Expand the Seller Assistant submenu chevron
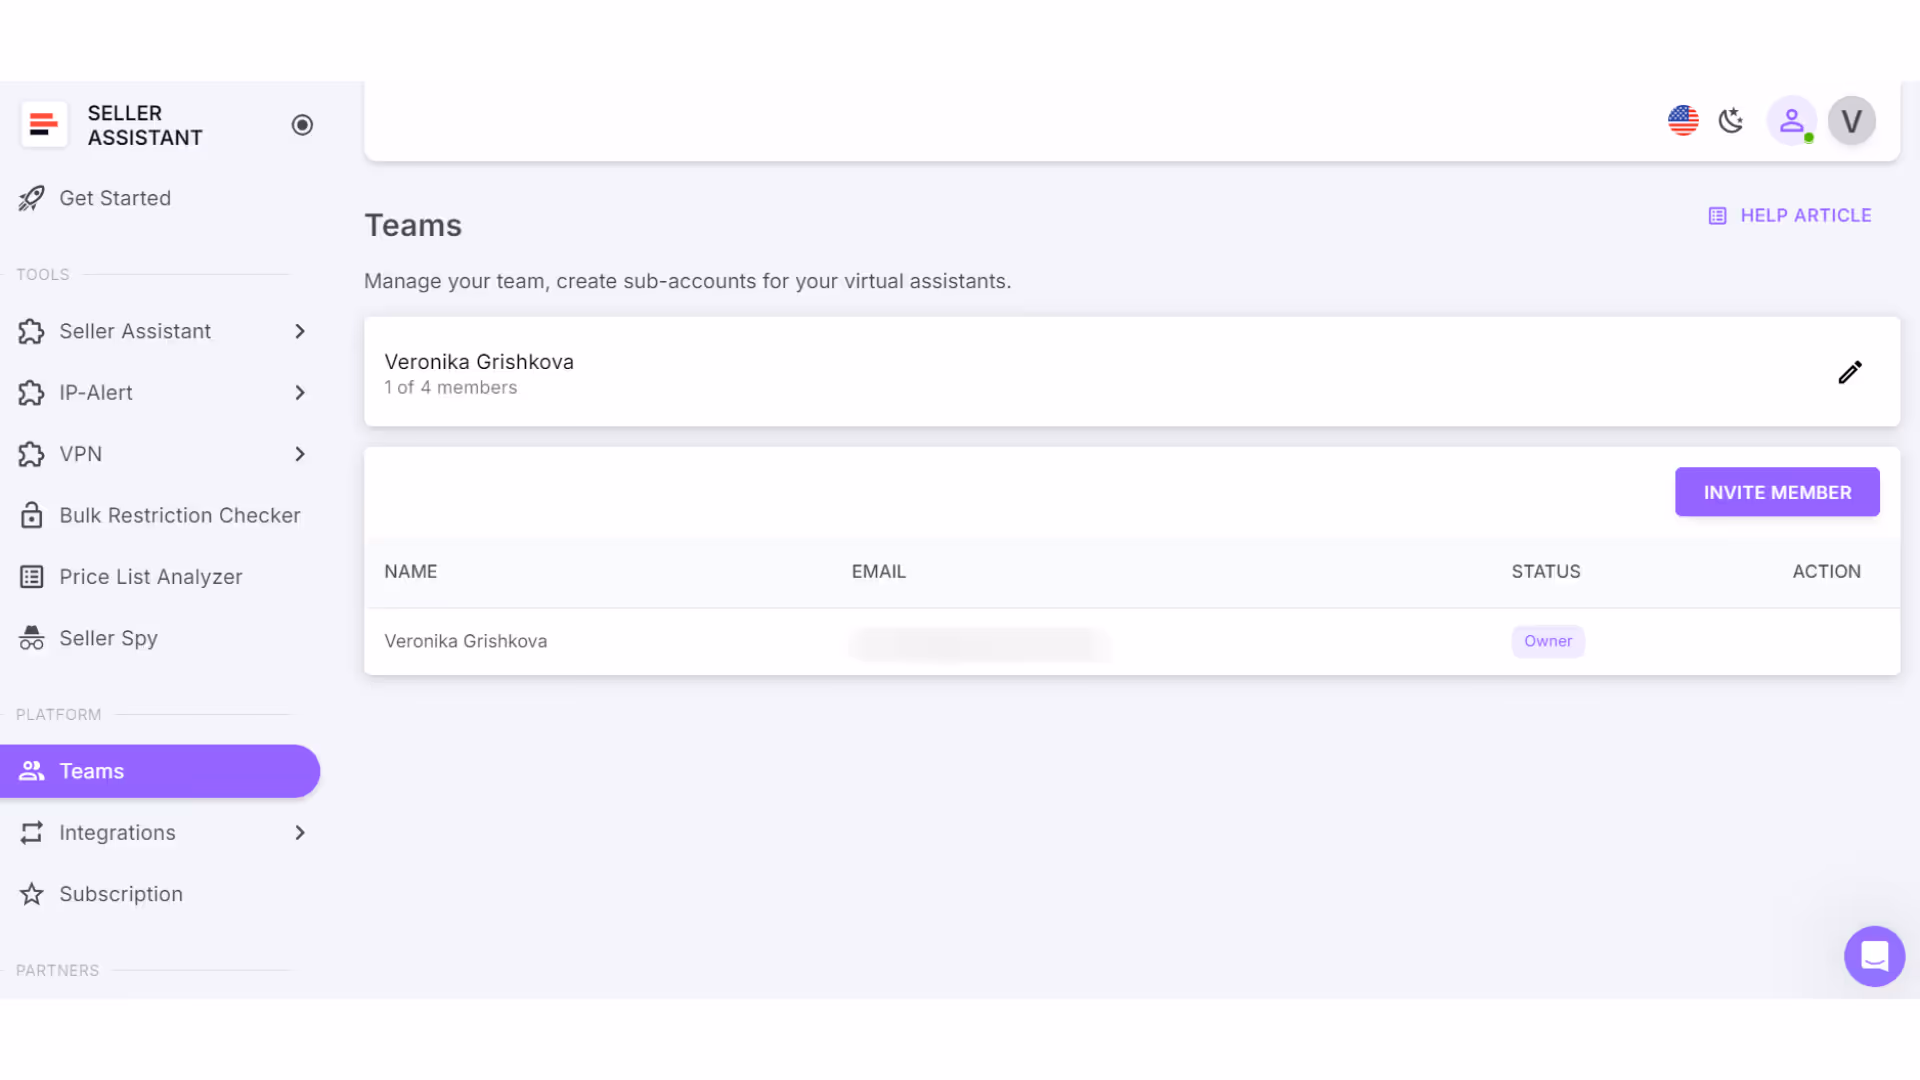Viewport: 1920px width, 1080px height. pyautogui.click(x=300, y=331)
